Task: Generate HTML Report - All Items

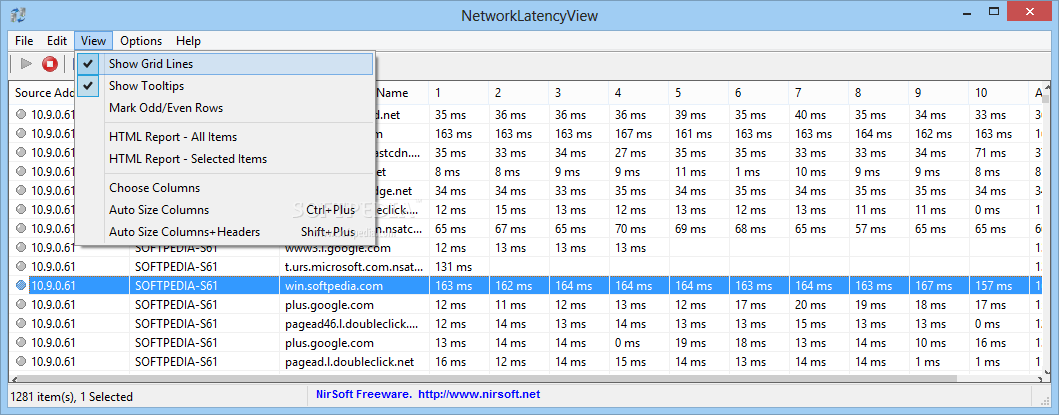Action: 224,137
